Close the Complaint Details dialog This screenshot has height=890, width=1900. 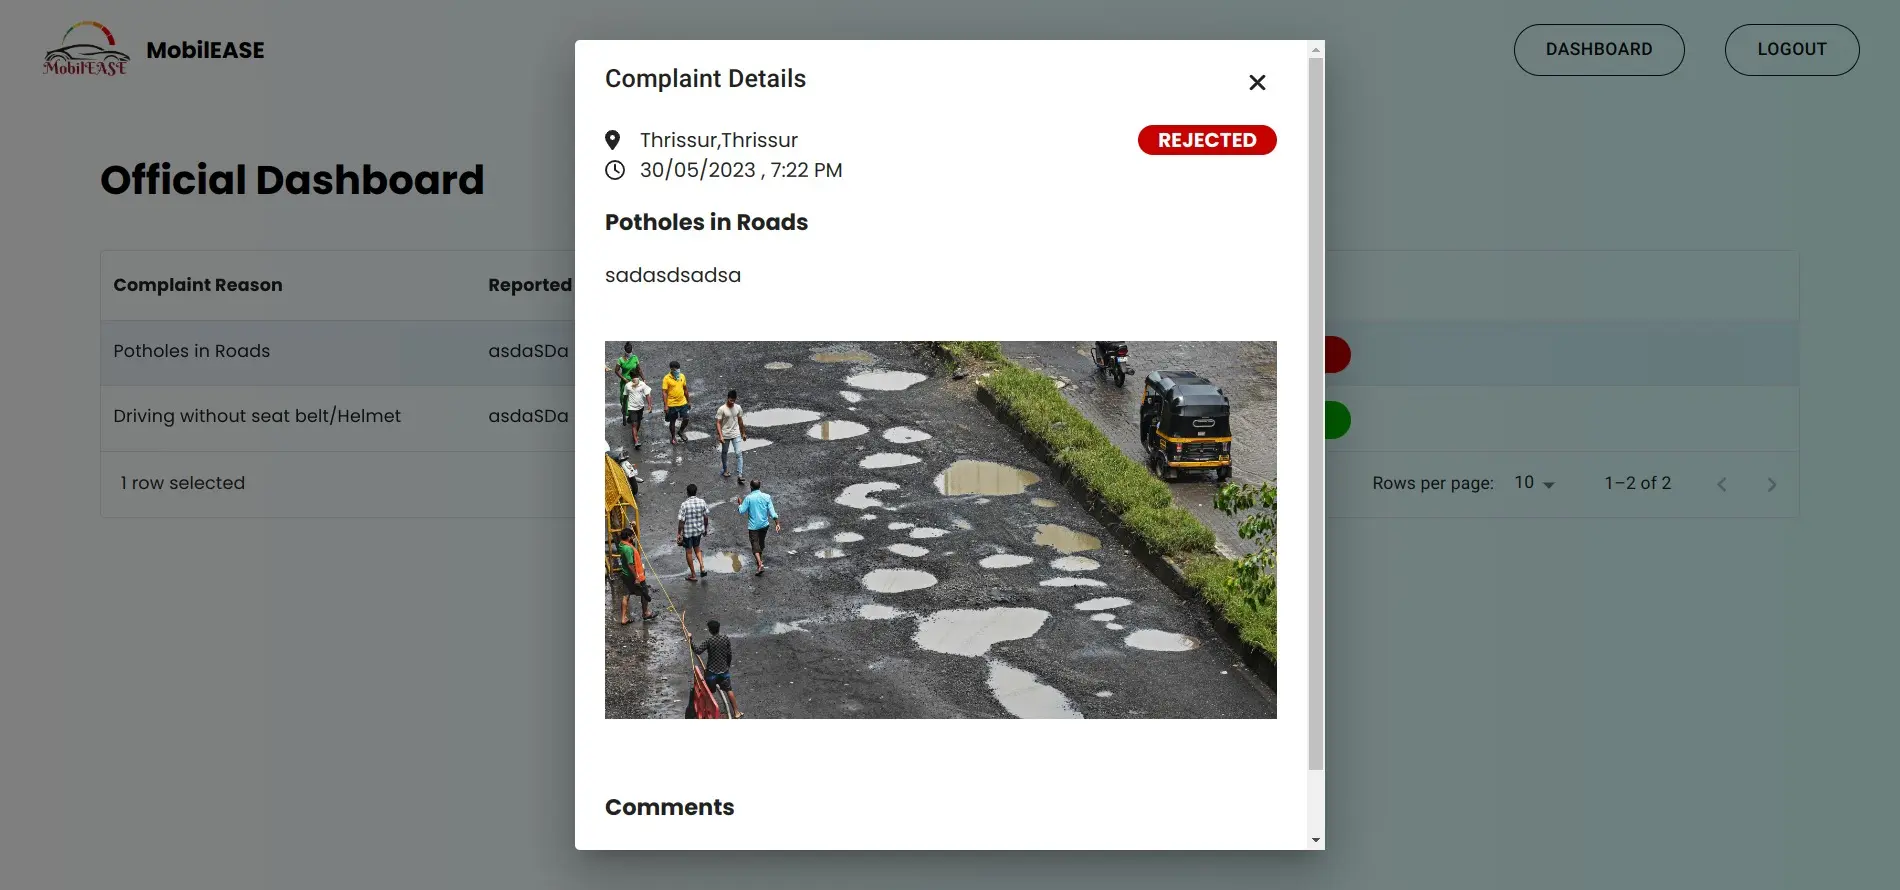click(1257, 82)
